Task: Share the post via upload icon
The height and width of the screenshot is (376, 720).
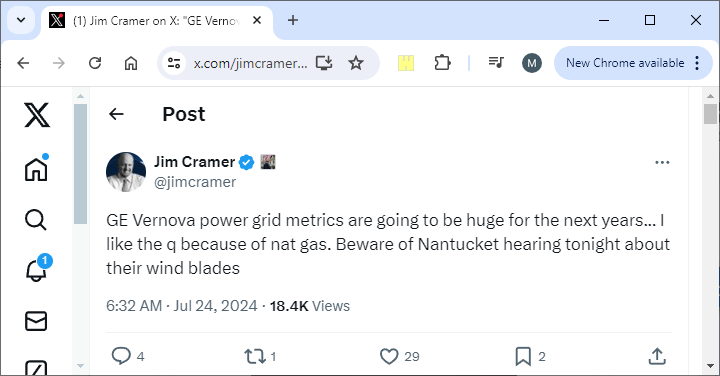Action: 657,356
